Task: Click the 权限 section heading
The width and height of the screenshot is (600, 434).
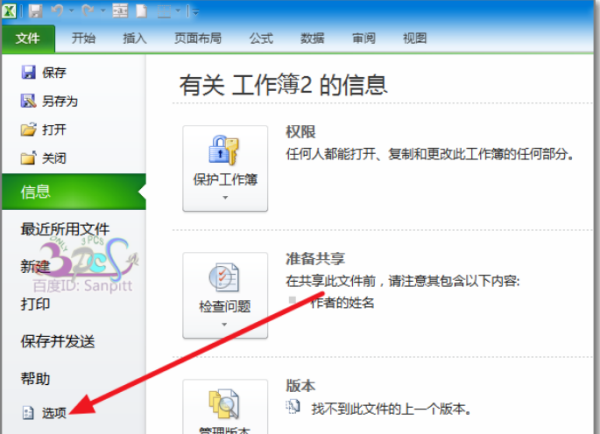Action: coord(300,132)
